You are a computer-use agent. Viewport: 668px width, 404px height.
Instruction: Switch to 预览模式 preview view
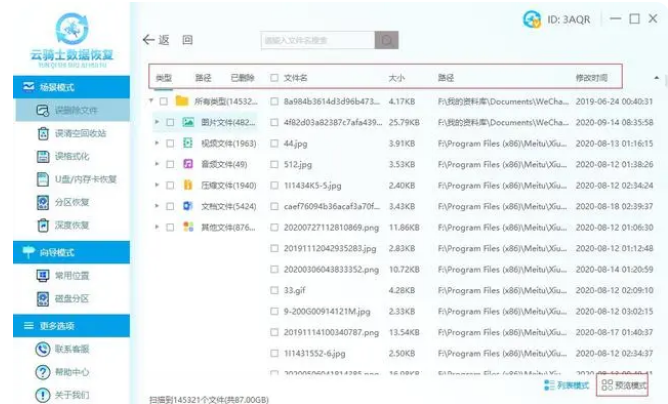(624, 386)
